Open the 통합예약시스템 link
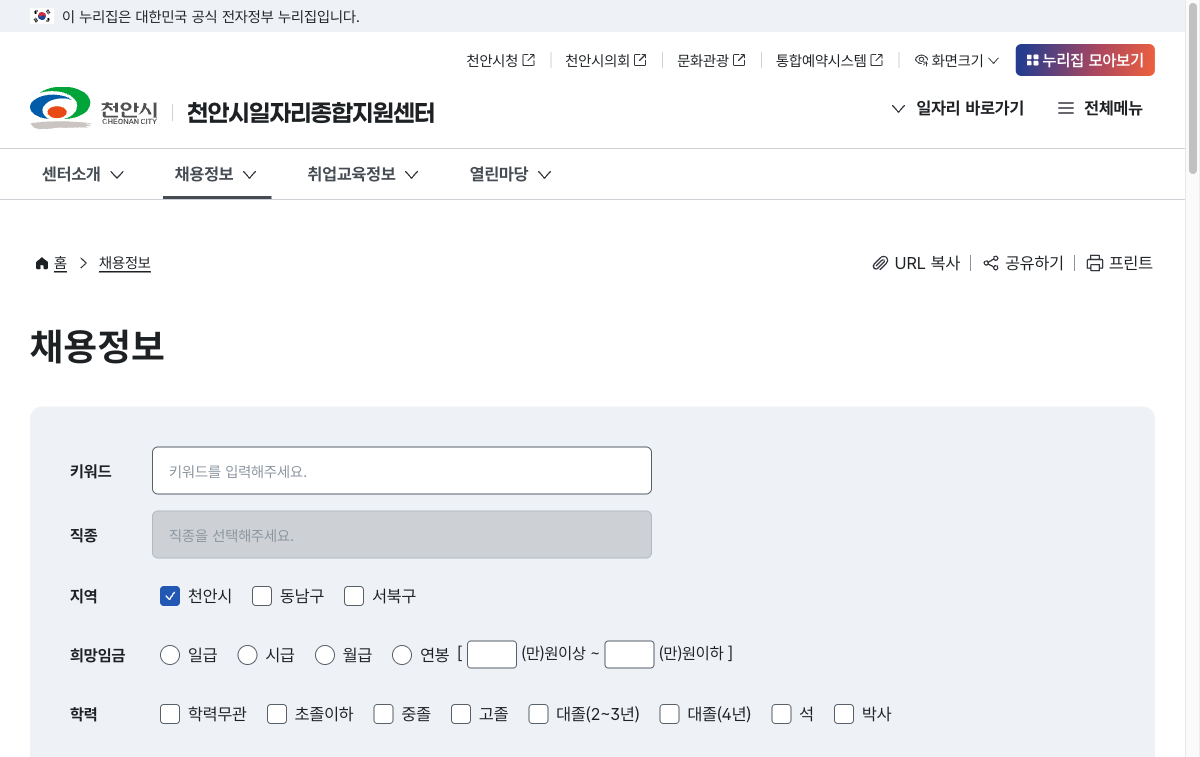Screen dimensions: 1200x757 click(829, 60)
